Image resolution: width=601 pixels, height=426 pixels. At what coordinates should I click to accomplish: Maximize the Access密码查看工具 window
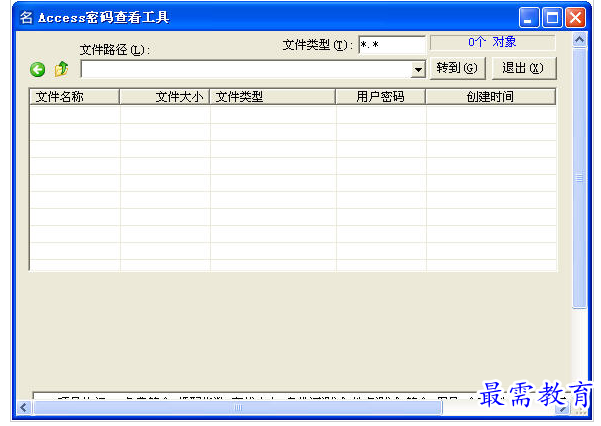click(552, 18)
